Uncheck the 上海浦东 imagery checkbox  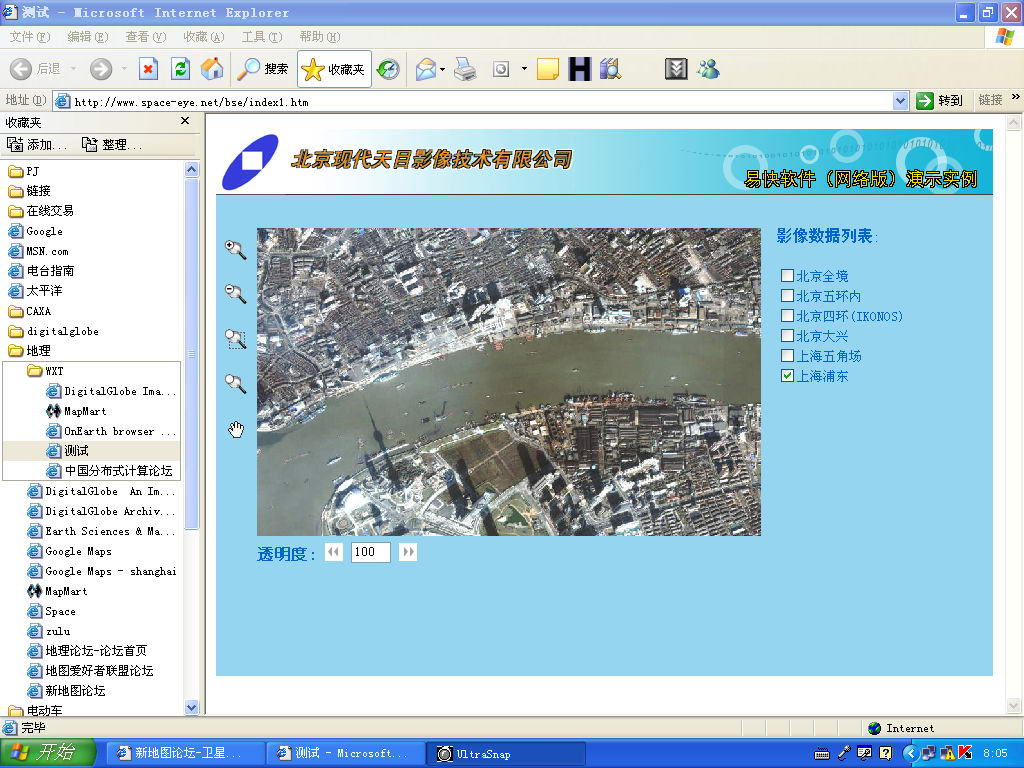point(788,376)
